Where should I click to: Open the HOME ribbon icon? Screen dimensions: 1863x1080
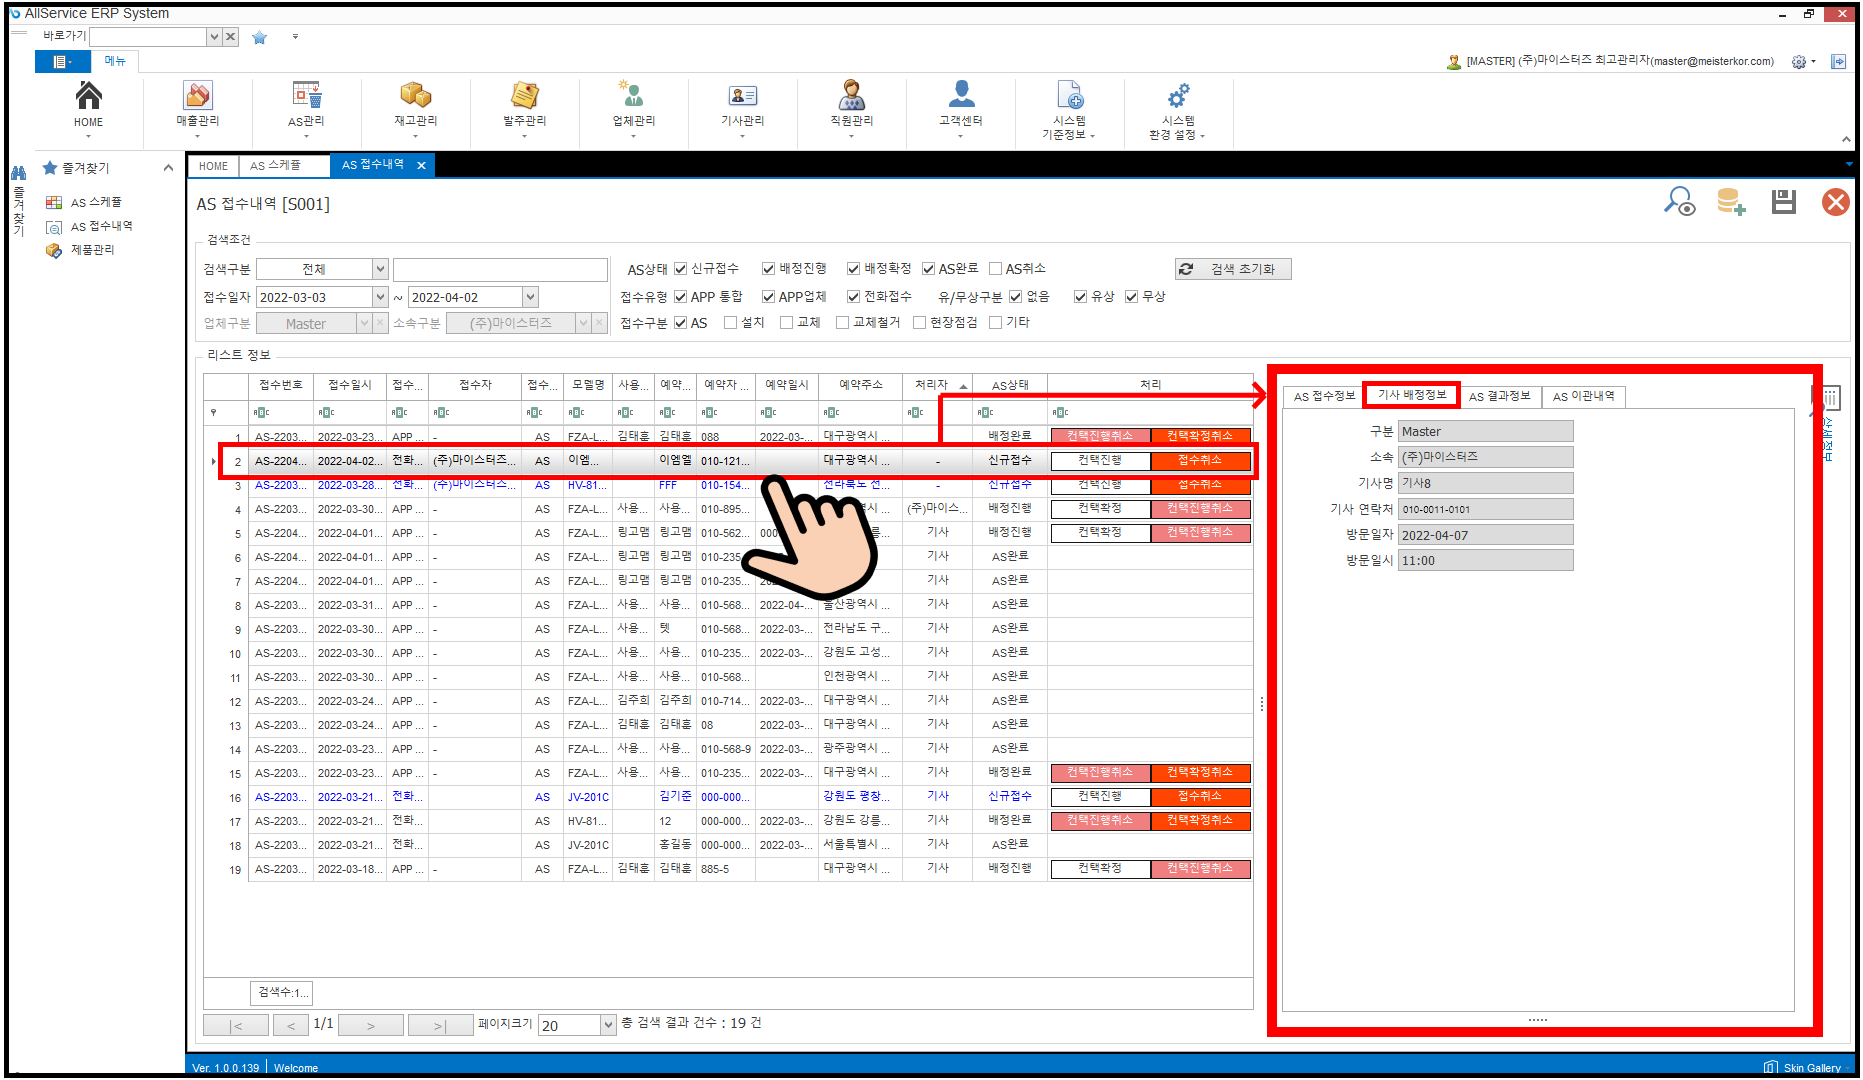[88, 107]
